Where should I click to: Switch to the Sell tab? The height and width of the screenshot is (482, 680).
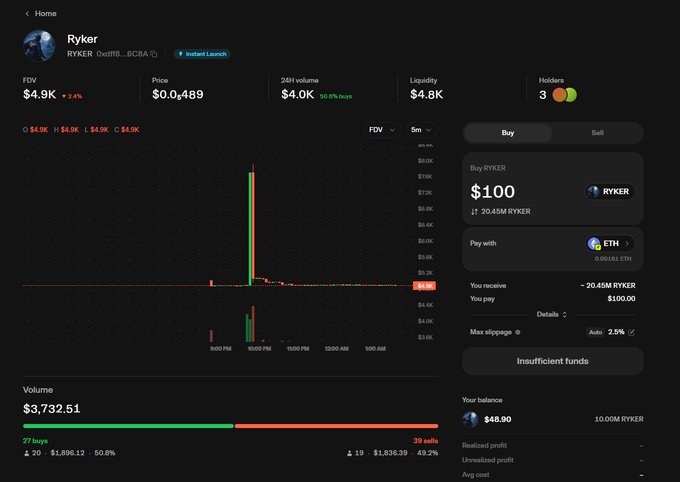[597, 133]
